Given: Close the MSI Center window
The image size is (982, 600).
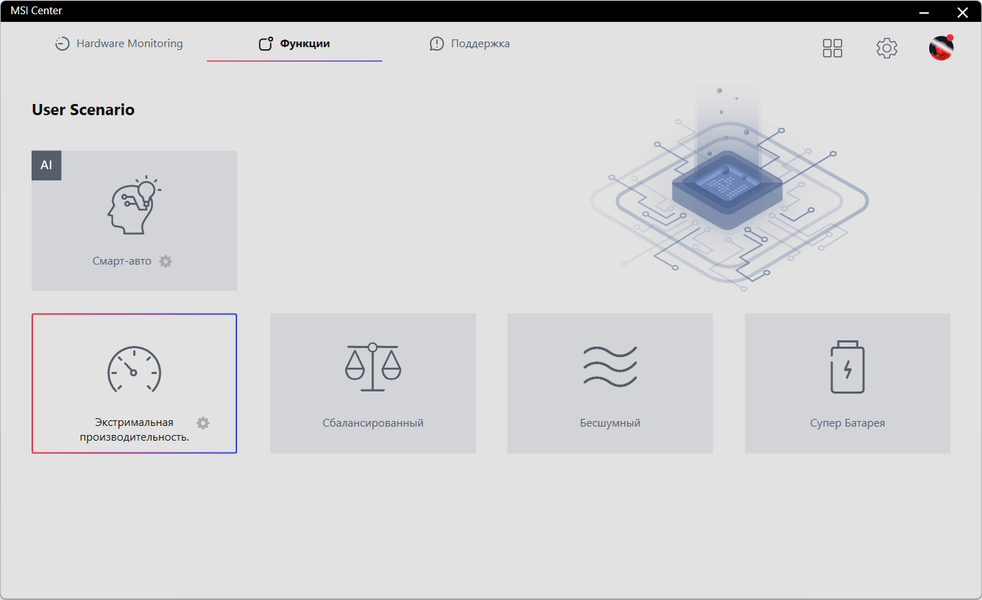Looking at the screenshot, I should point(963,11).
